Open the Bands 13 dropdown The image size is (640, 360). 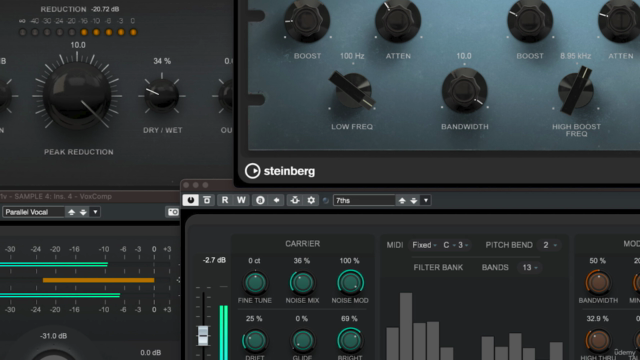[530, 267]
